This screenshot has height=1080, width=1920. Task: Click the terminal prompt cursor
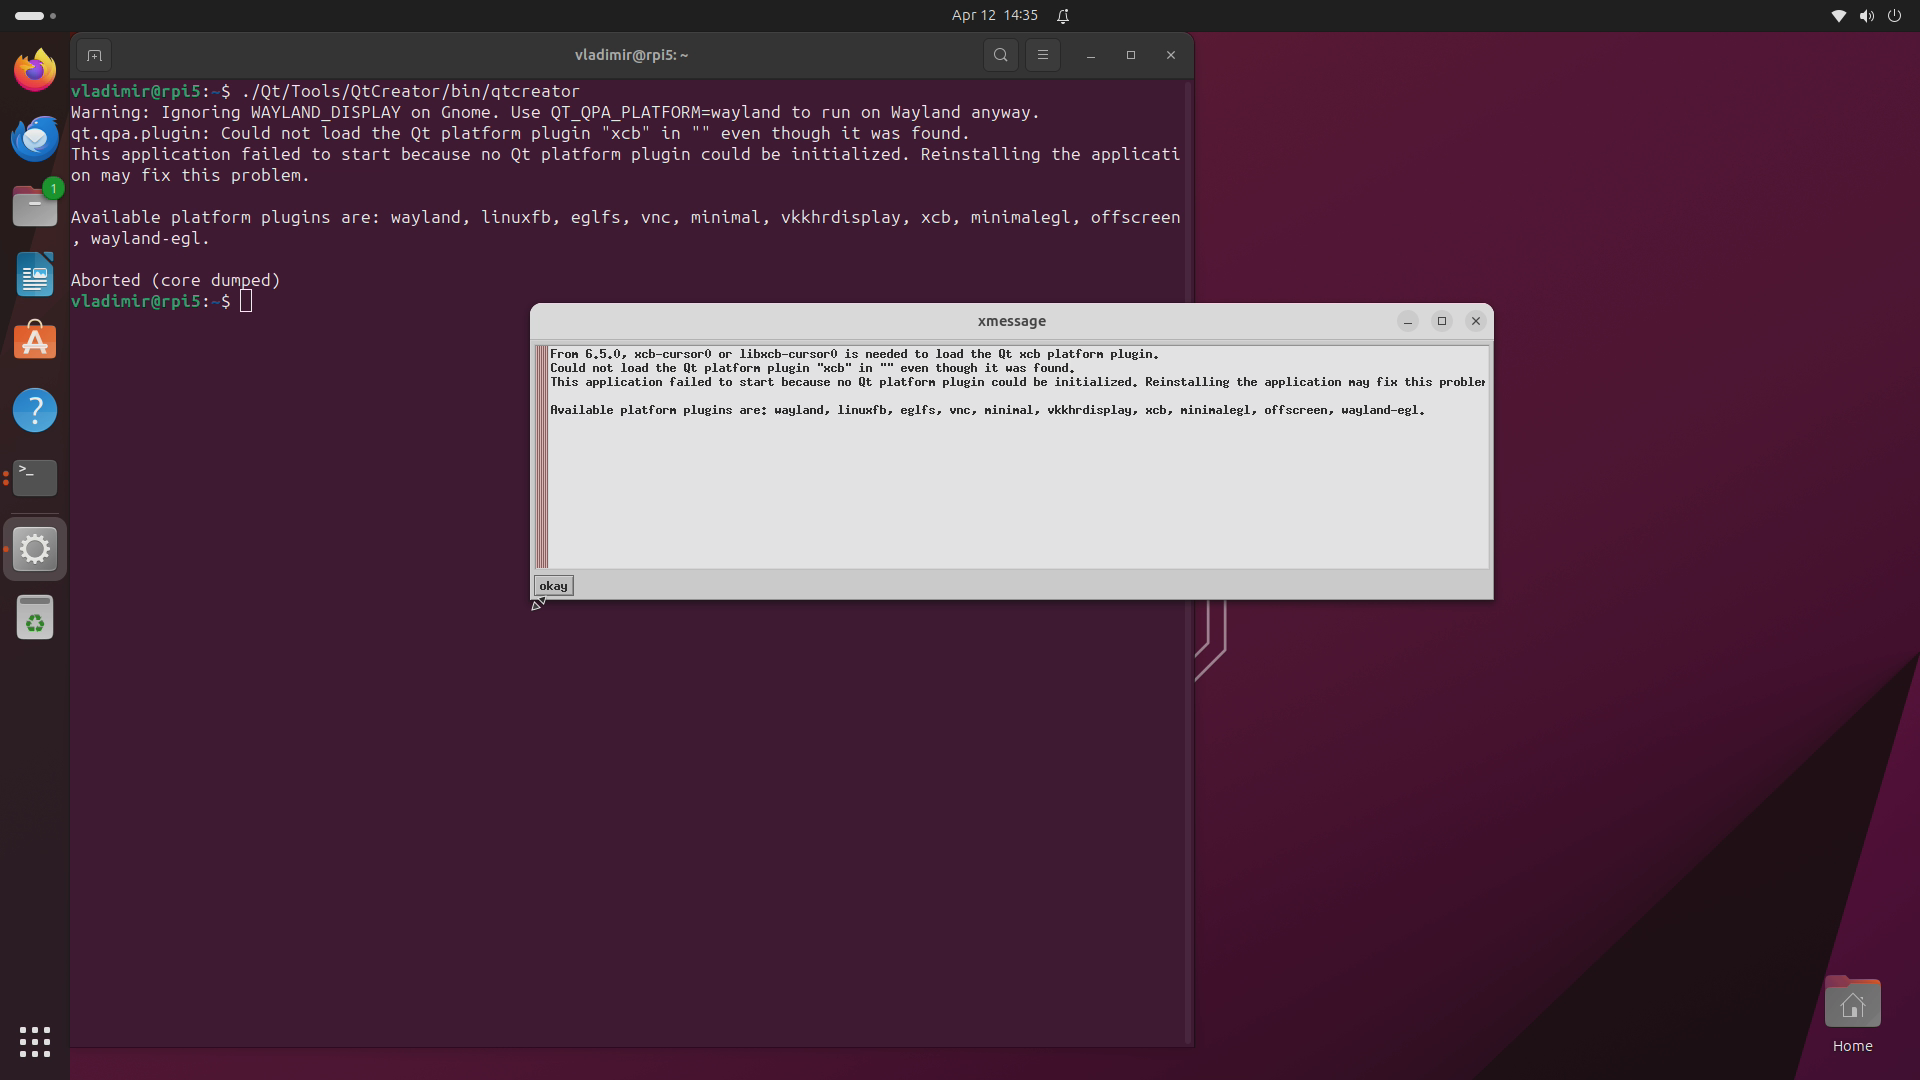coord(246,301)
